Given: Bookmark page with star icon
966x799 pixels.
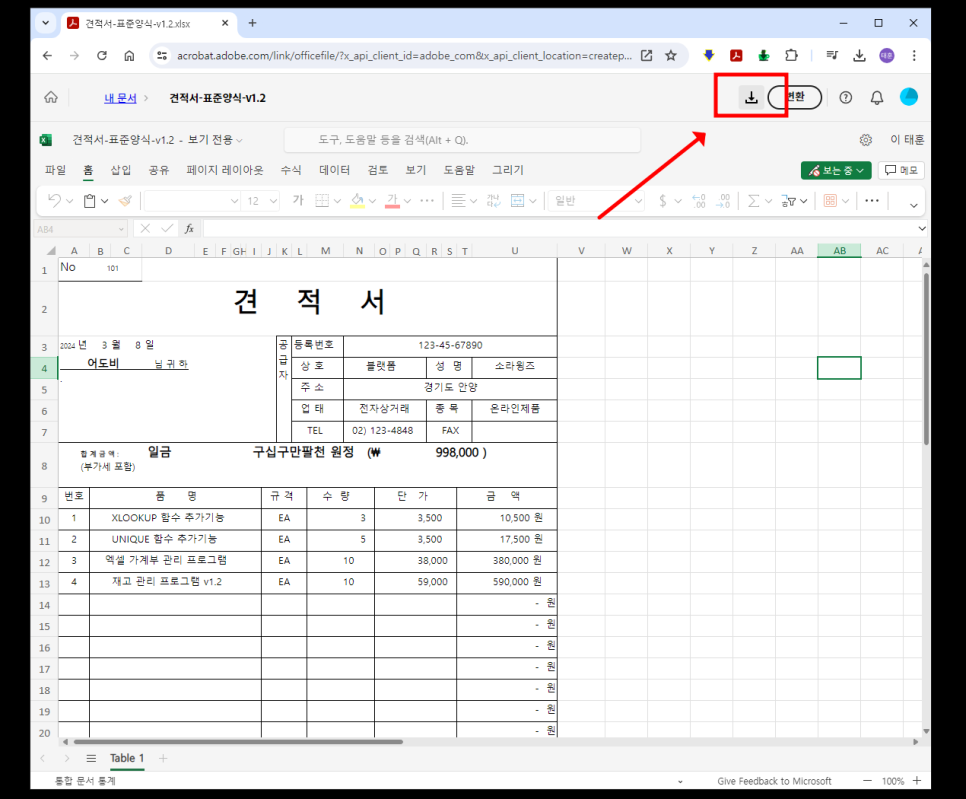Looking at the screenshot, I should coord(671,55).
